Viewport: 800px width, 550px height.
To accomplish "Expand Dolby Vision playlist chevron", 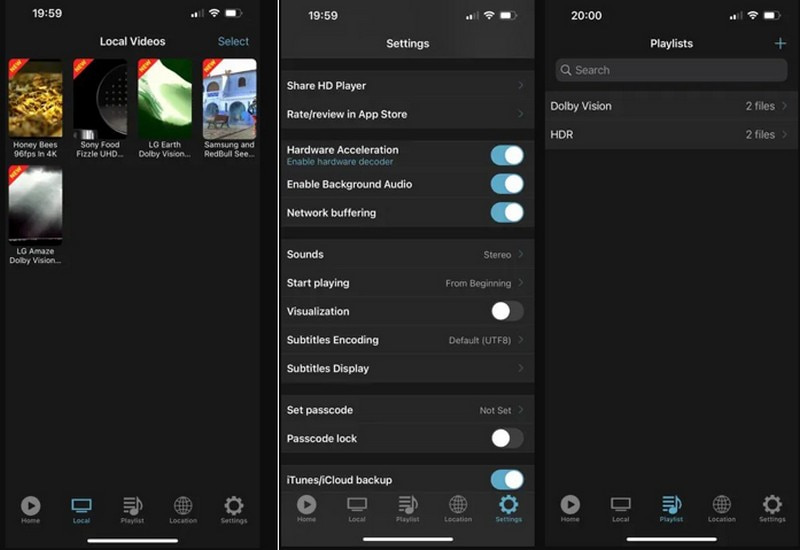I will point(784,106).
